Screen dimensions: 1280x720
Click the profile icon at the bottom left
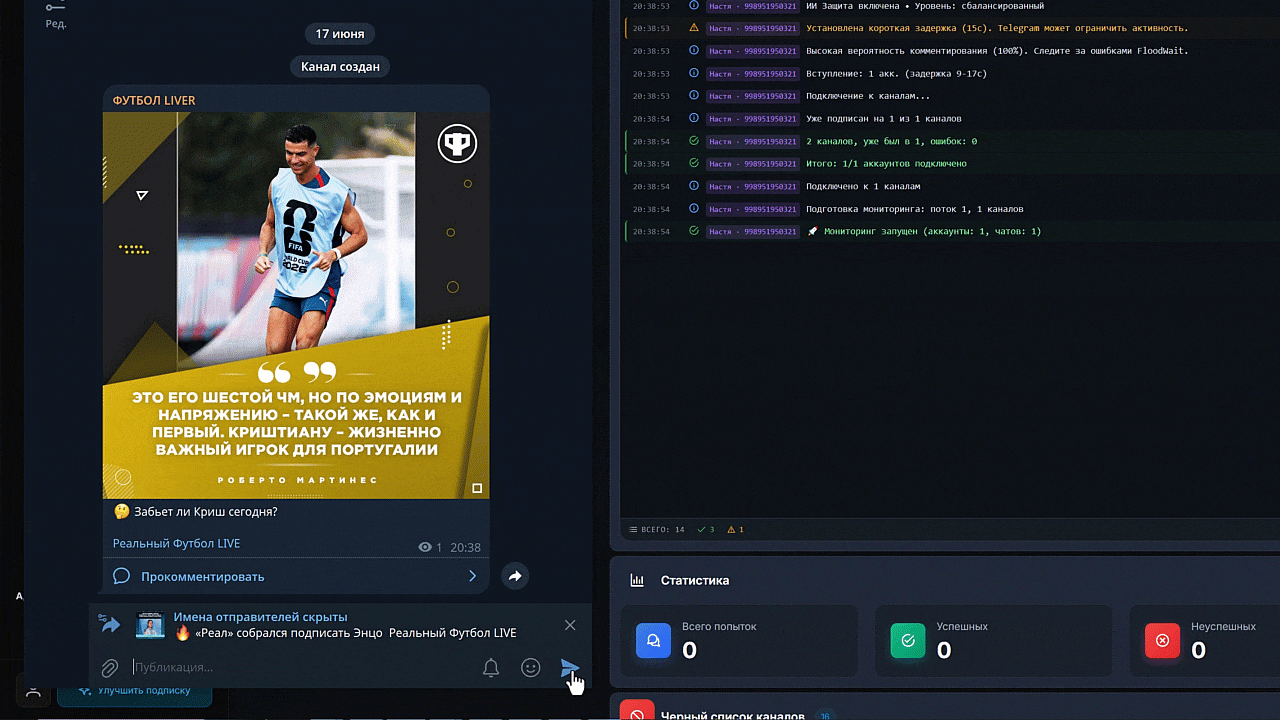pos(33,691)
